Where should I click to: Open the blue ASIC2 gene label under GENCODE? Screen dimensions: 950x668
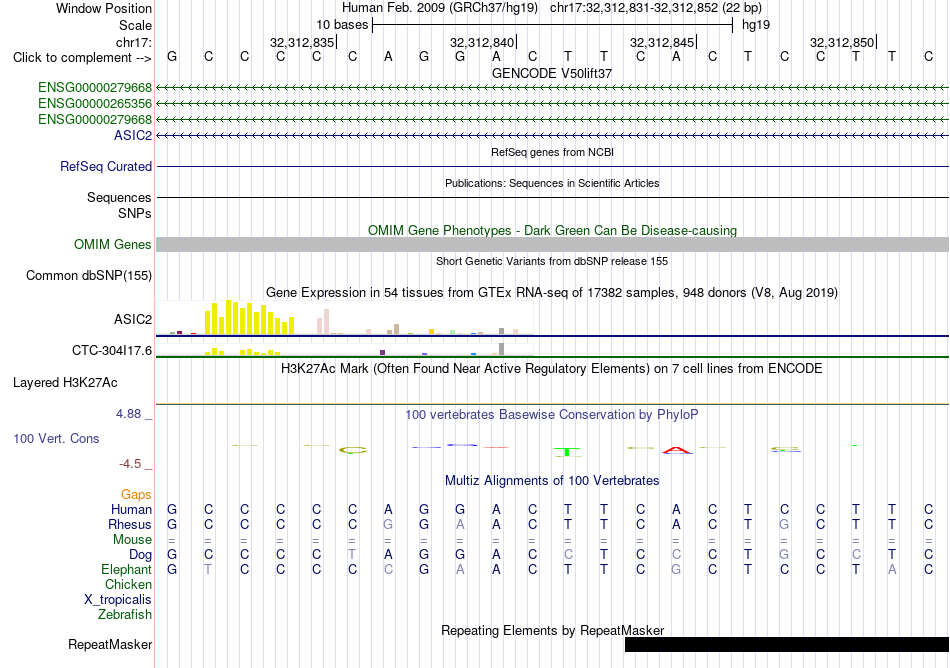click(133, 135)
